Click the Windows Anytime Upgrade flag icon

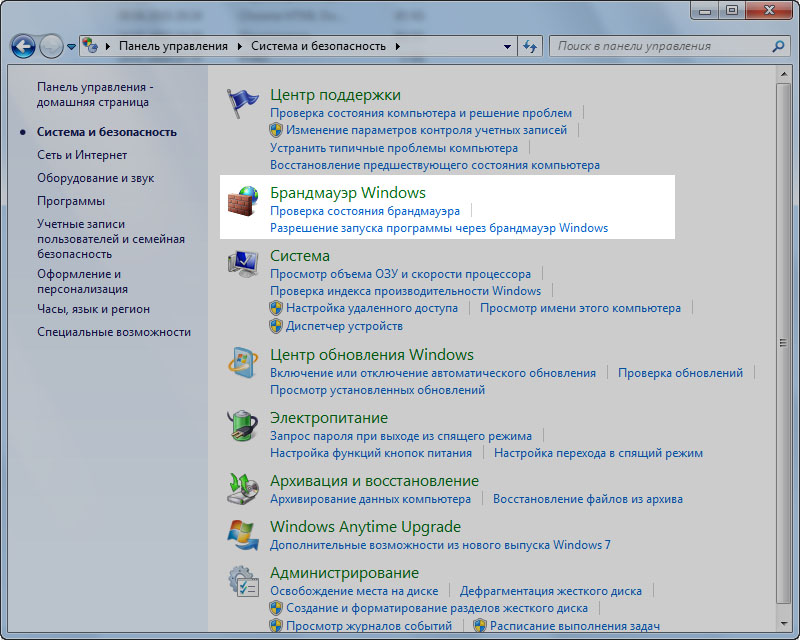[x=242, y=534]
